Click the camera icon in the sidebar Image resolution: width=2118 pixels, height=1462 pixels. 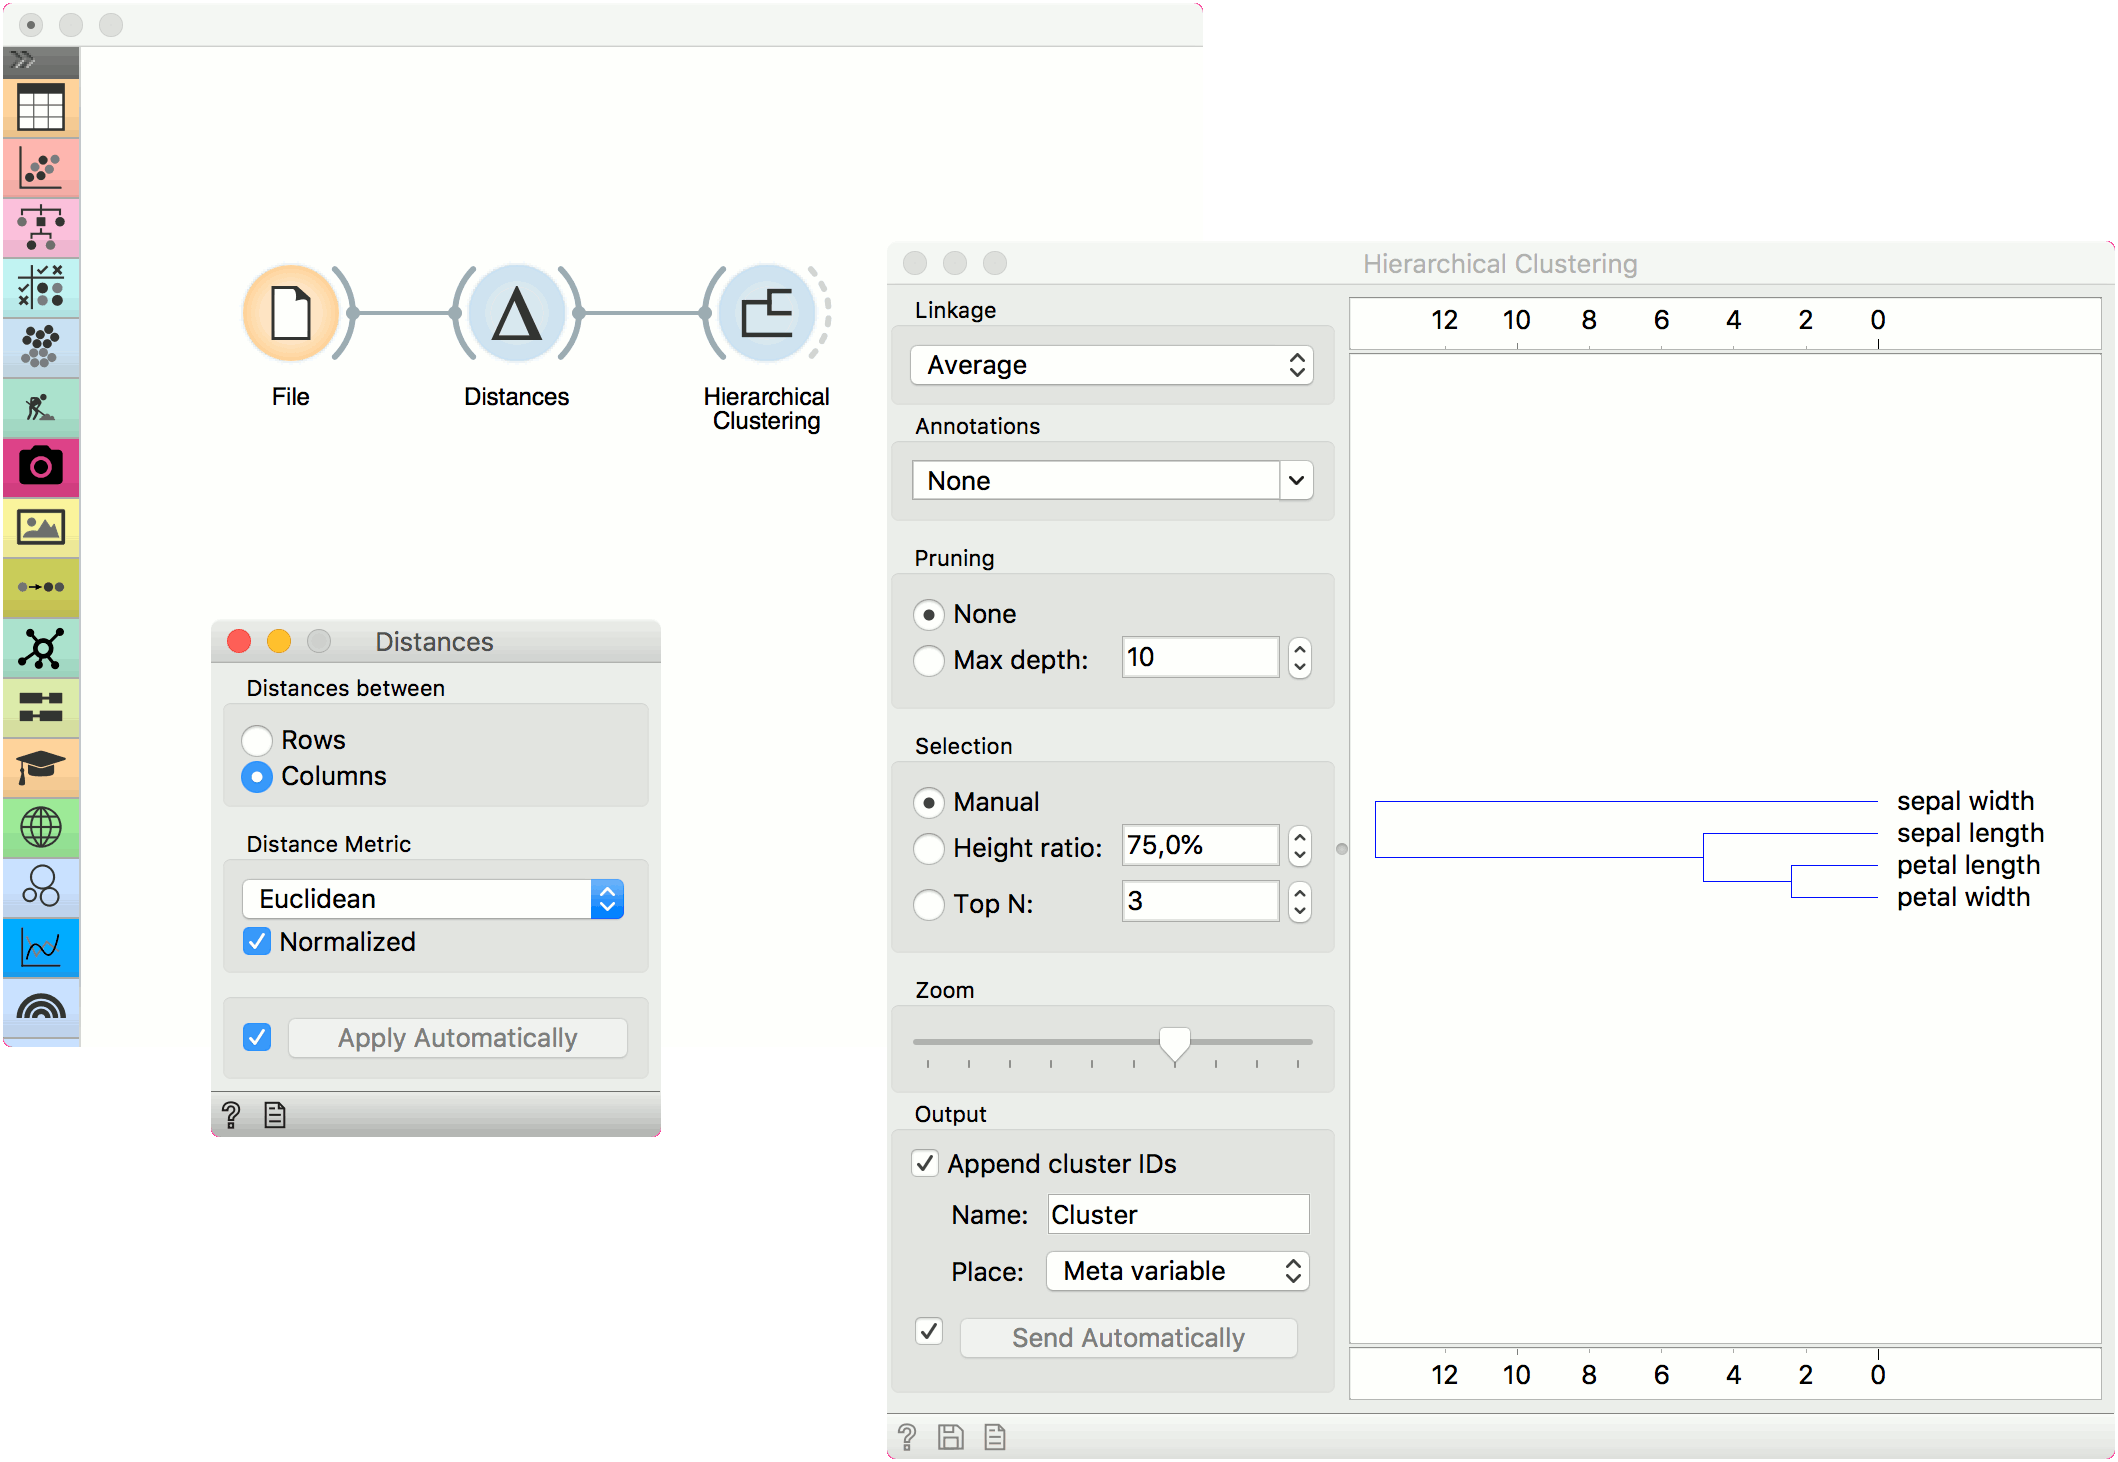click(x=41, y=467)
